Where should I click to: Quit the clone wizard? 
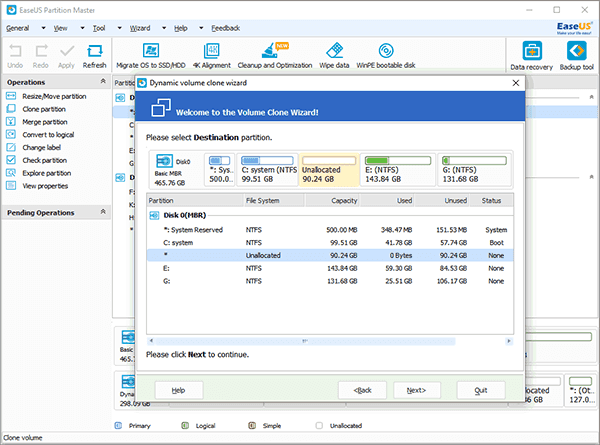481,390
